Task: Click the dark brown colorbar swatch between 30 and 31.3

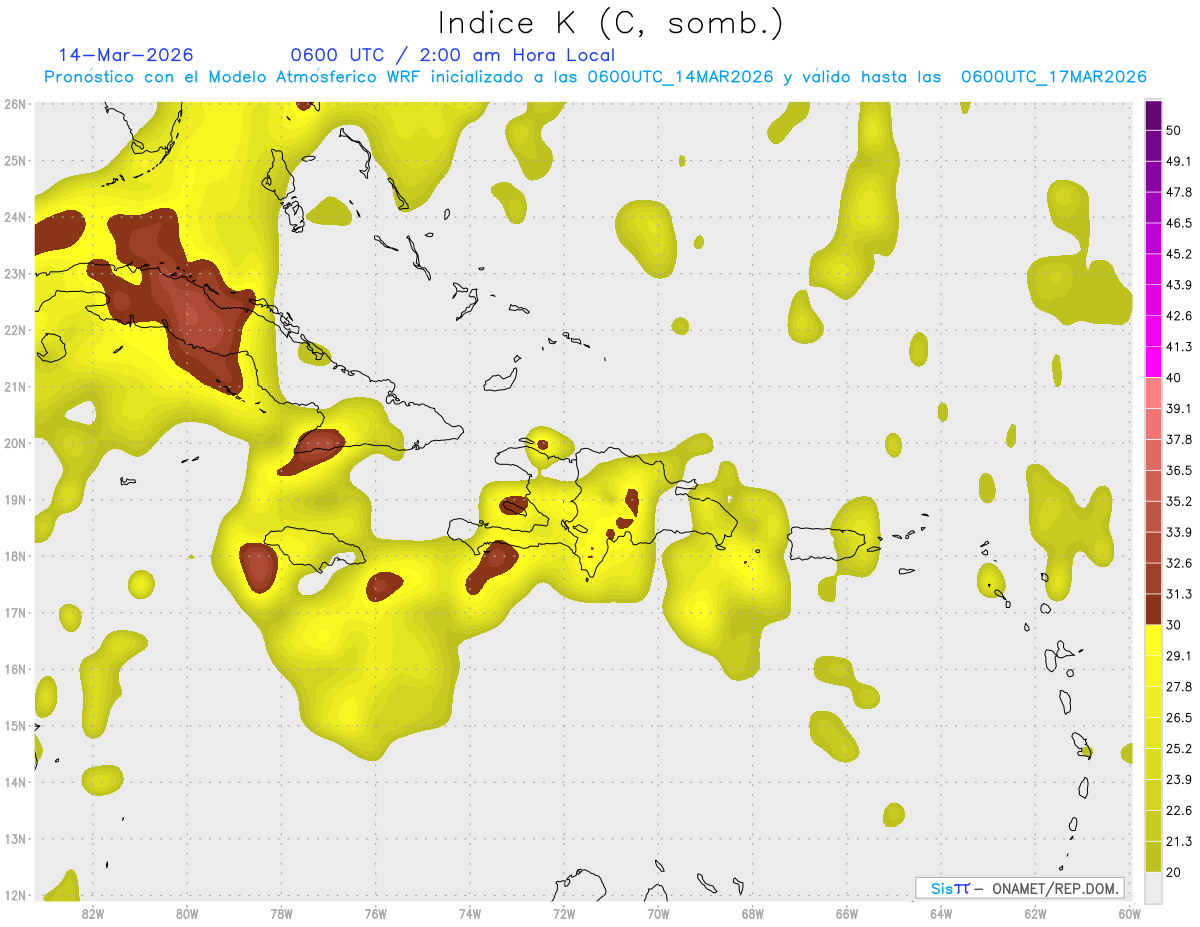Action: (1153, 609)
